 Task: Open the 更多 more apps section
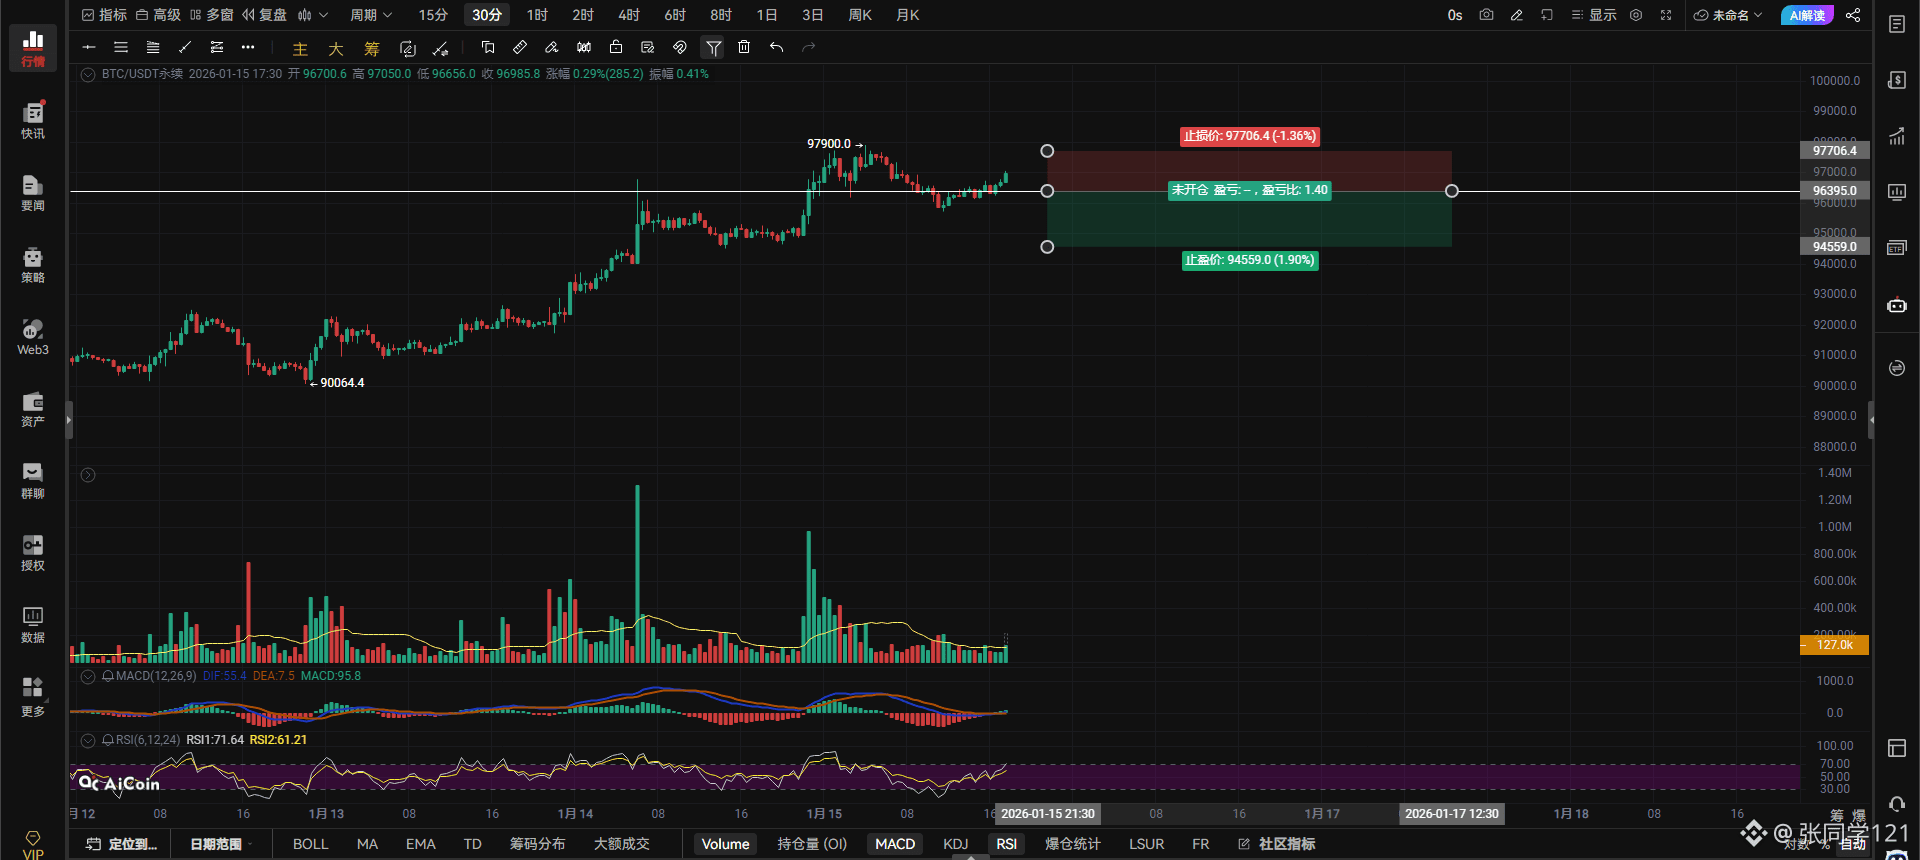33,697
